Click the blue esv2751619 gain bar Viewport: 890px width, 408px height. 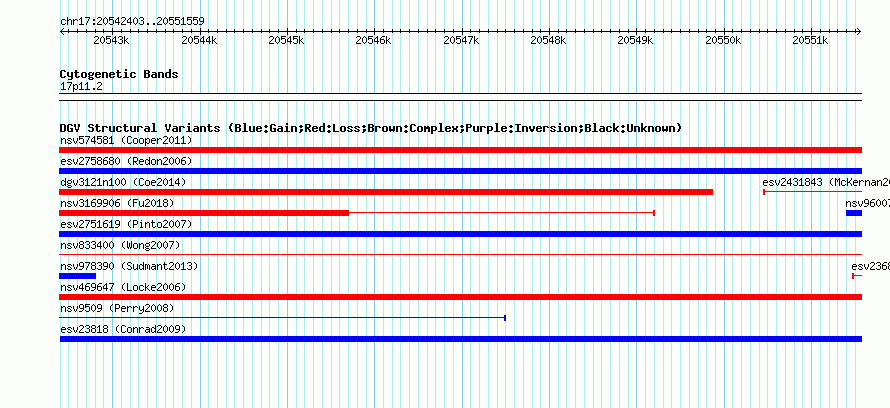pos(460,234)
